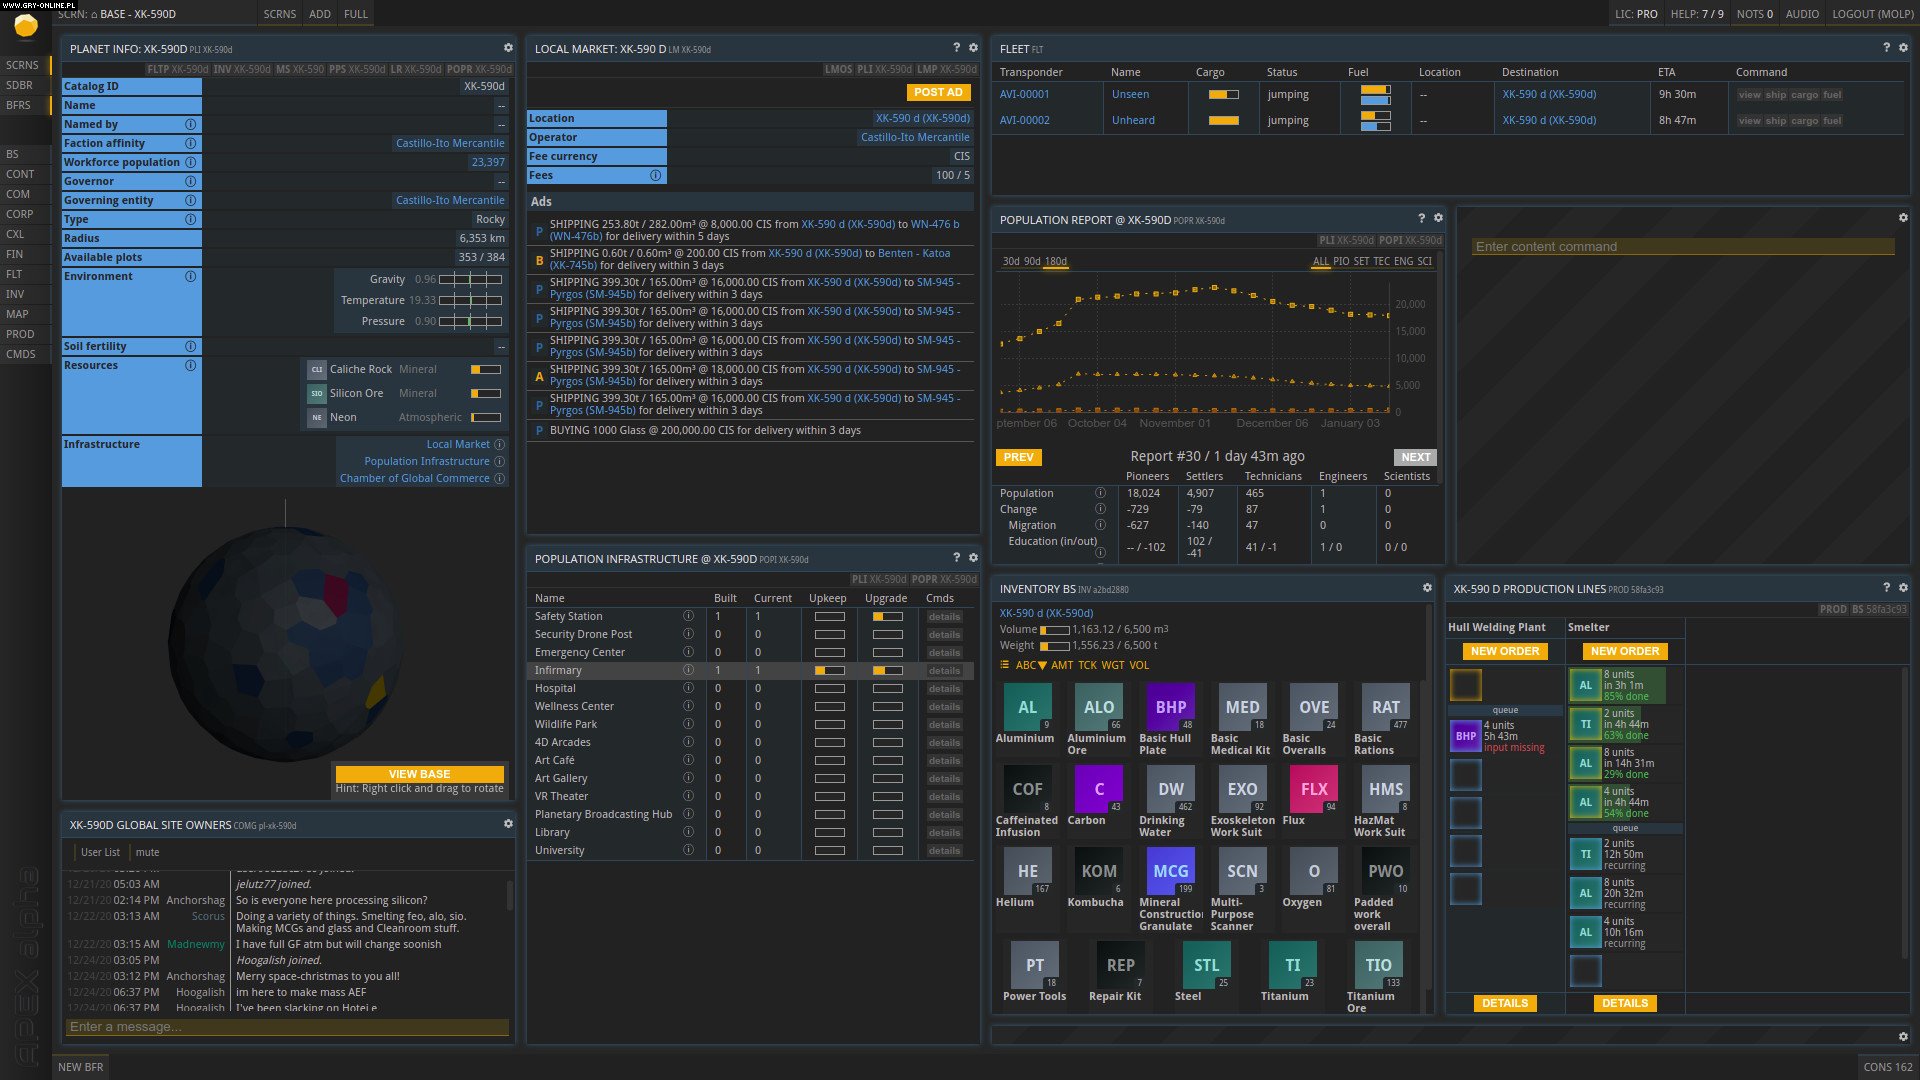
Task: Open the ABC sort dropdown in the inventory
Action: point(1030,665)
